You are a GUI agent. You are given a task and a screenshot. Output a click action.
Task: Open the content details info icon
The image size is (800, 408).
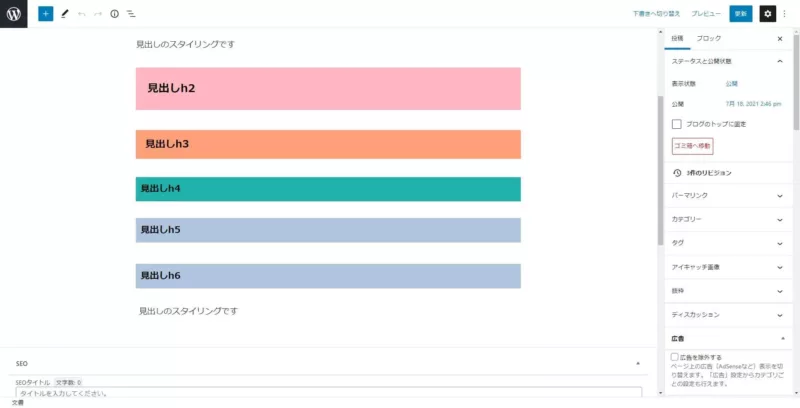click(x=114, y=14)
